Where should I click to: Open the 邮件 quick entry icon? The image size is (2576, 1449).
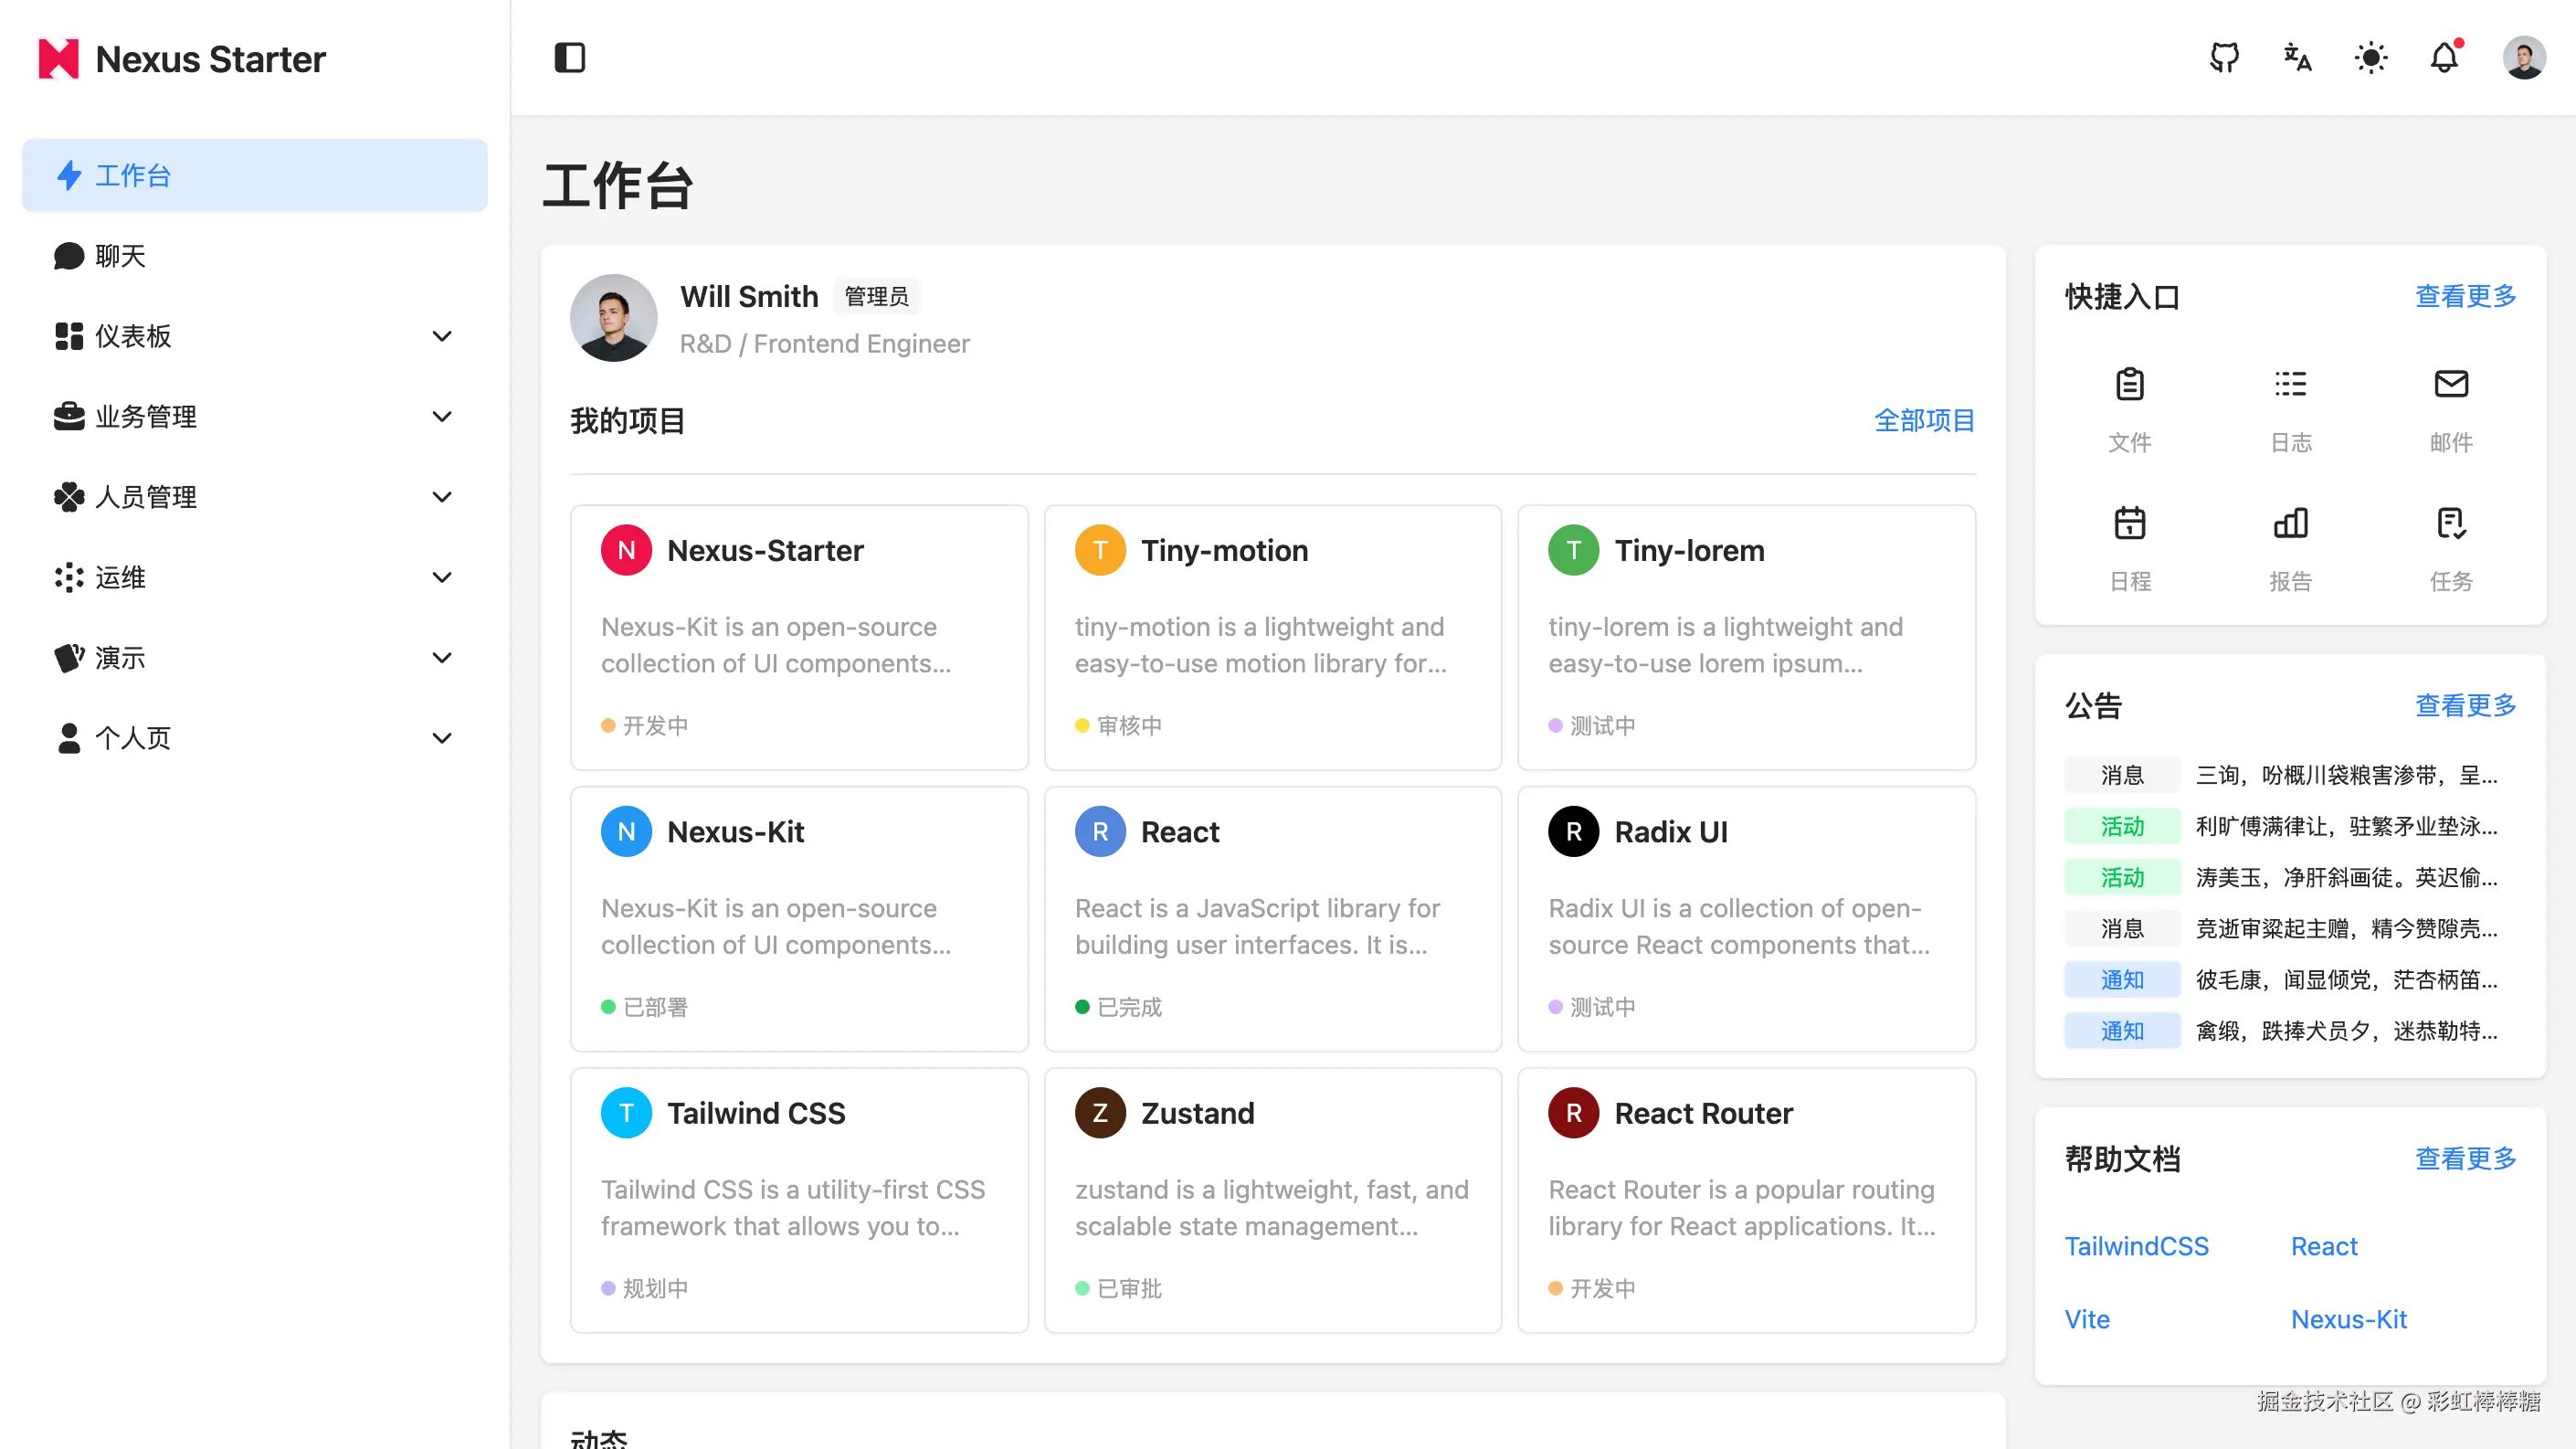(2451, 384)
